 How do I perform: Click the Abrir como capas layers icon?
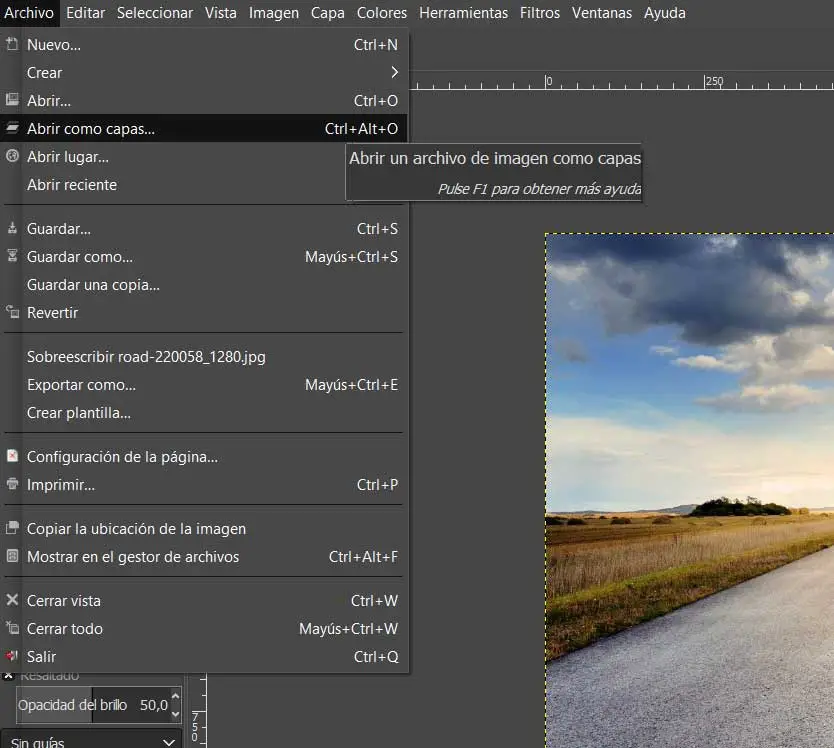click(x=12, y=129)
